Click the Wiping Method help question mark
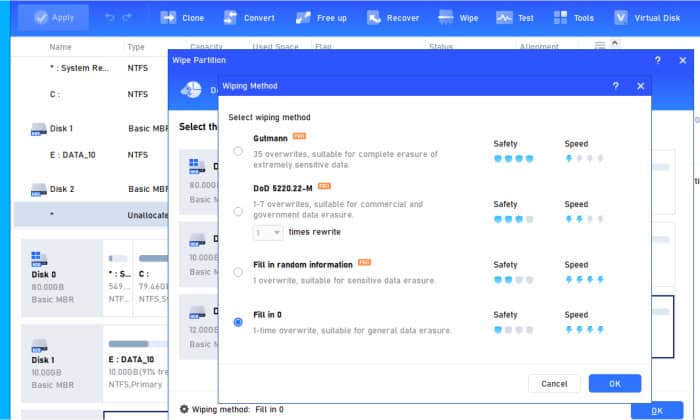 click(615, 86)
